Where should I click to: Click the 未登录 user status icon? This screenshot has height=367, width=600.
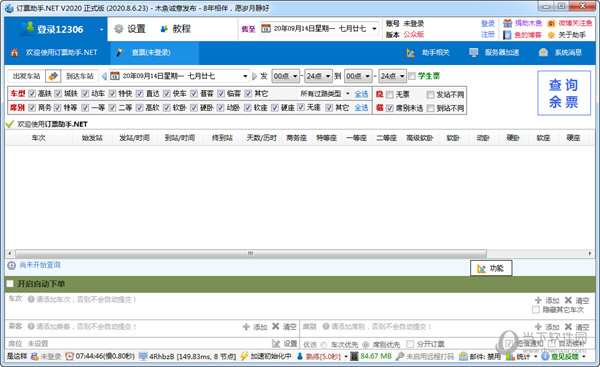tap(35, 356)
